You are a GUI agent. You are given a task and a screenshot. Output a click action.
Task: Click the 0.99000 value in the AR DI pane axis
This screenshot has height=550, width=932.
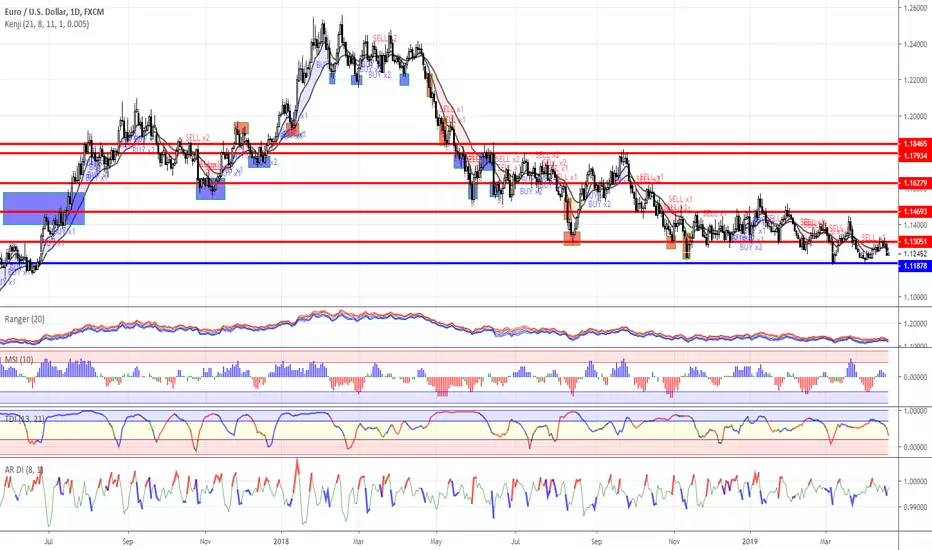[x=915, y=507]
